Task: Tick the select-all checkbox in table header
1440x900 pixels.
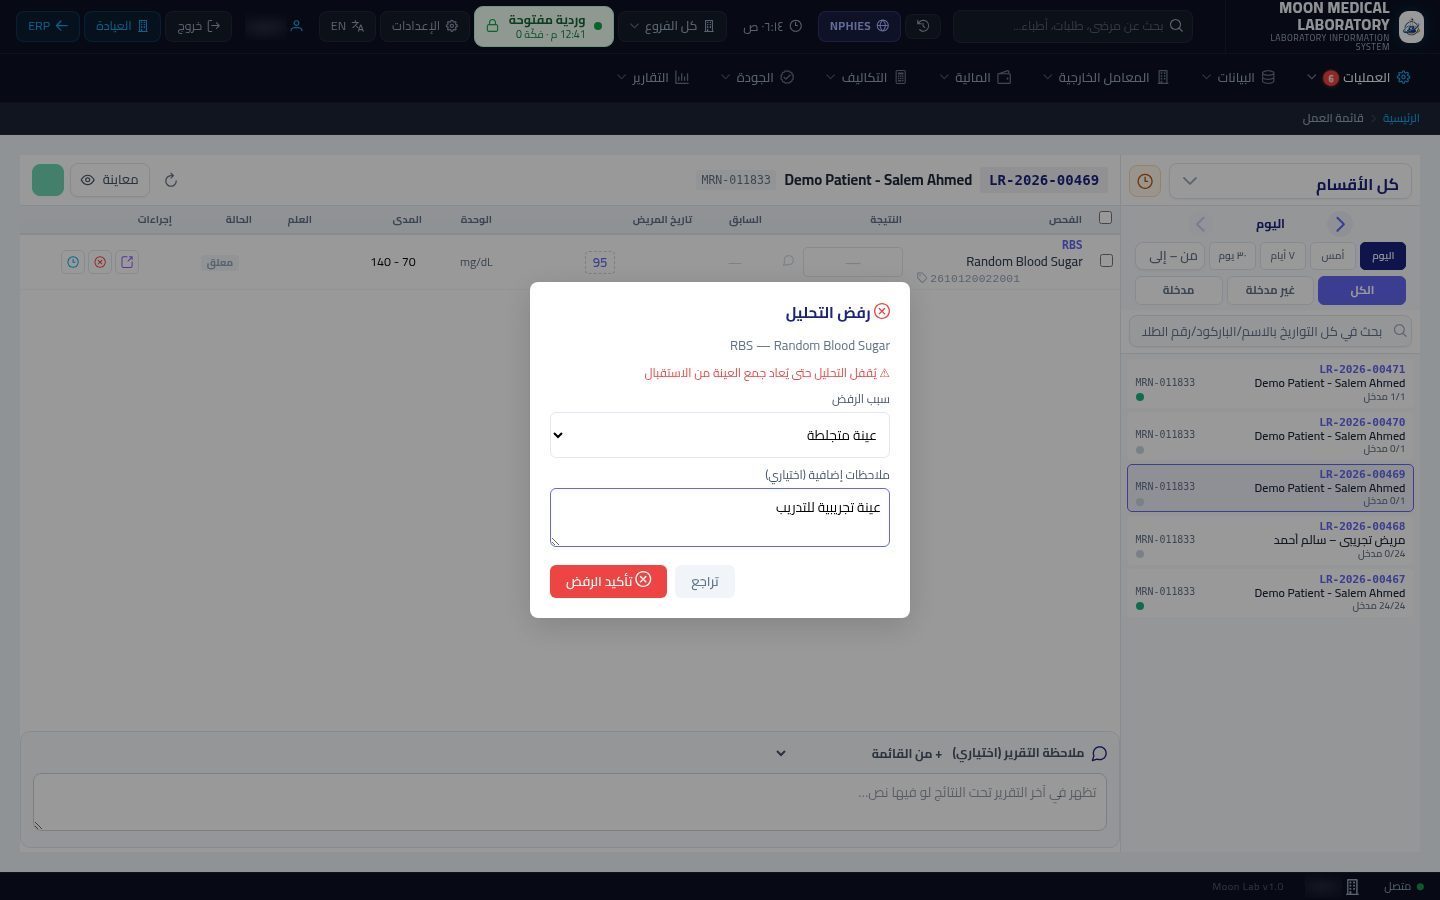Action: pos(1105,218)
